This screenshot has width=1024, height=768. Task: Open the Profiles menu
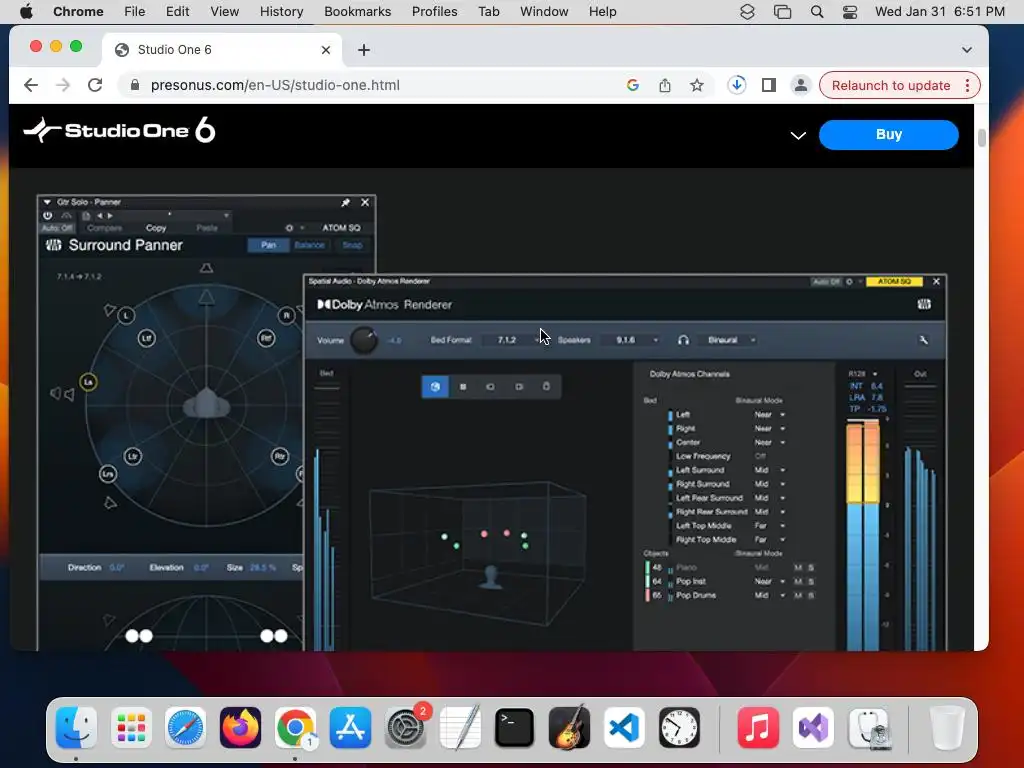[434, 12]
